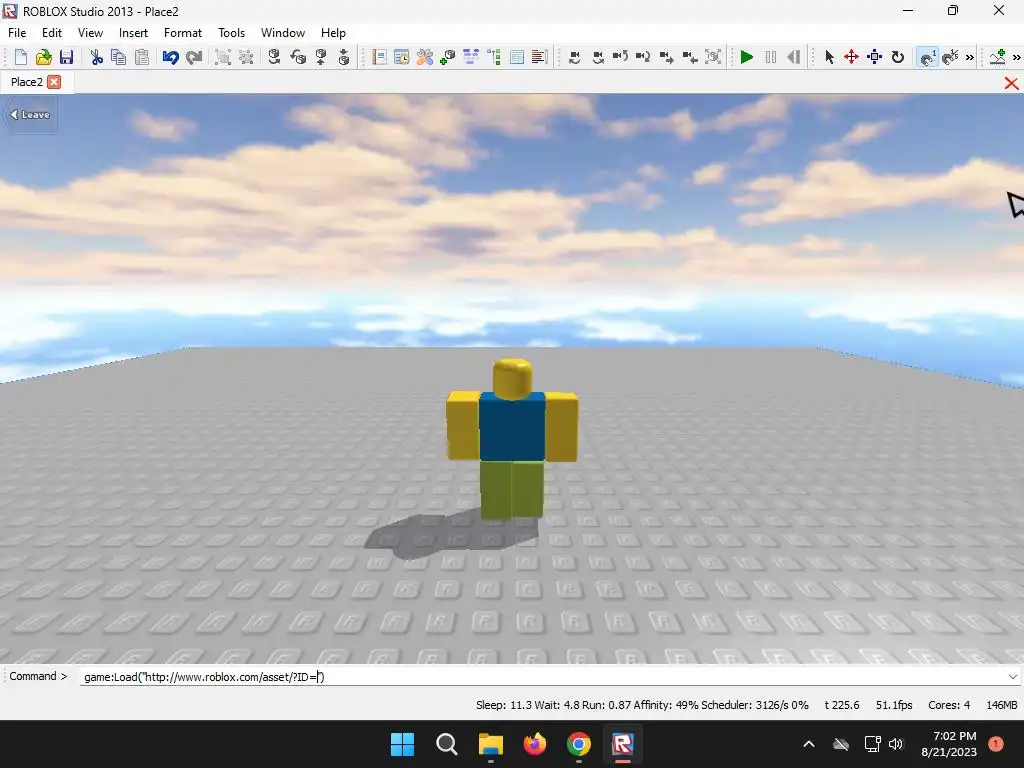This screenshot has width=1024, height=768.
Task: Open the Insert menu
Action: tap(133, 33)
